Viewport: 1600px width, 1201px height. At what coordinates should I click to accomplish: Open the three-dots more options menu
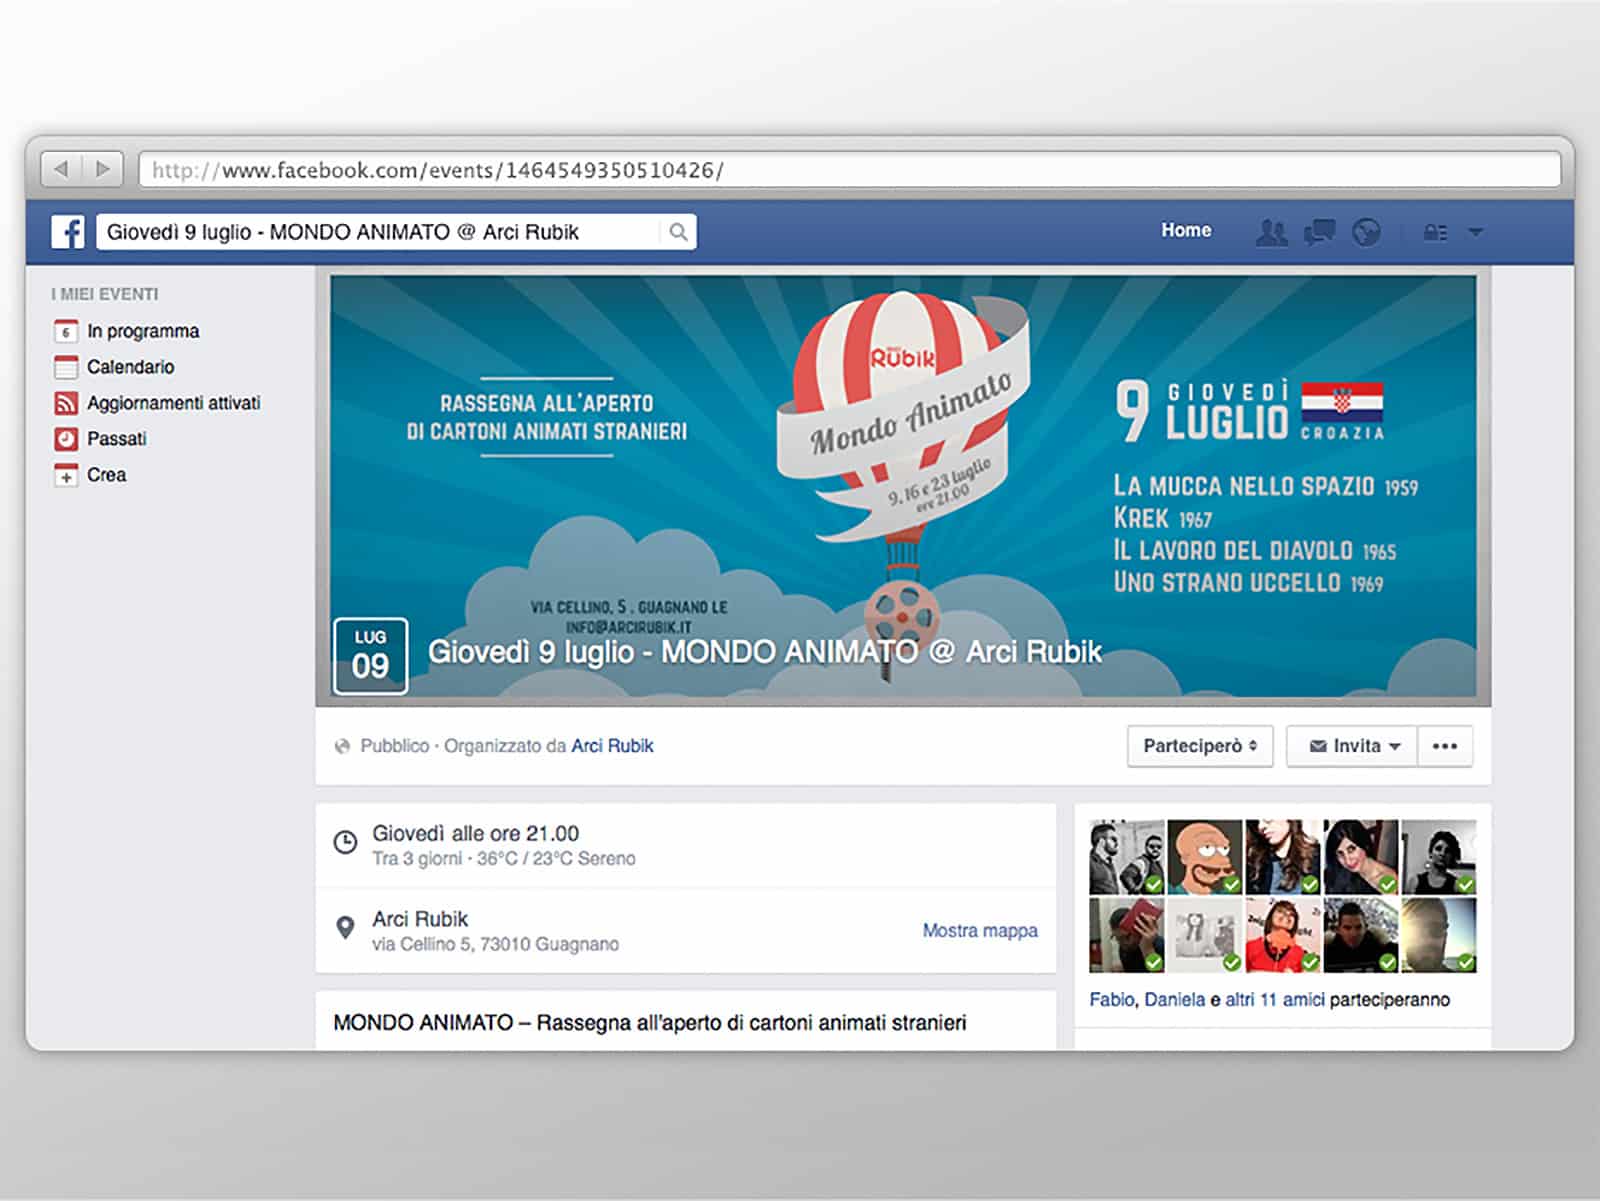click(x=1445, y=746)
